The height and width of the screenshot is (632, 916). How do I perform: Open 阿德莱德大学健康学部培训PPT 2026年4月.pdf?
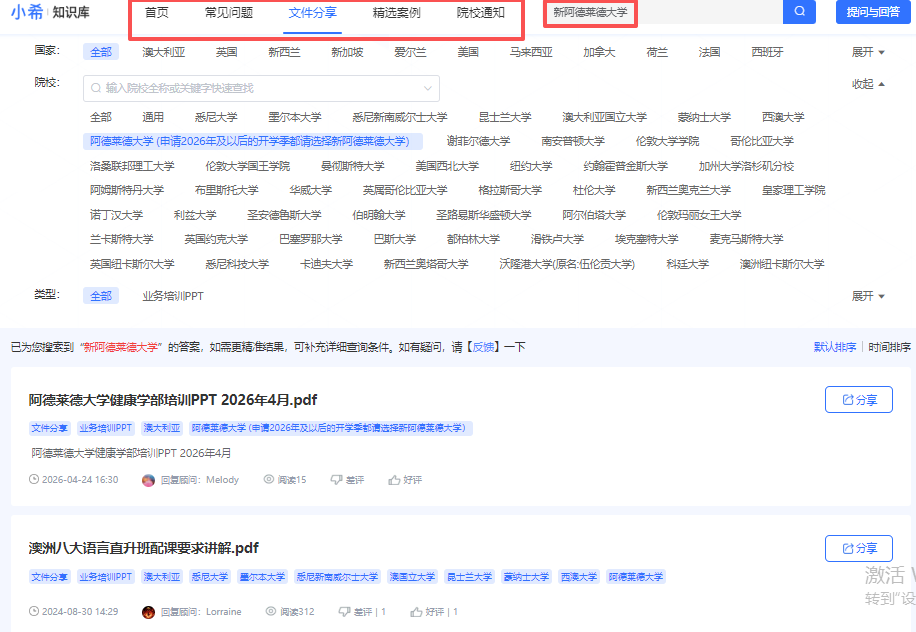tap(173, 400)
